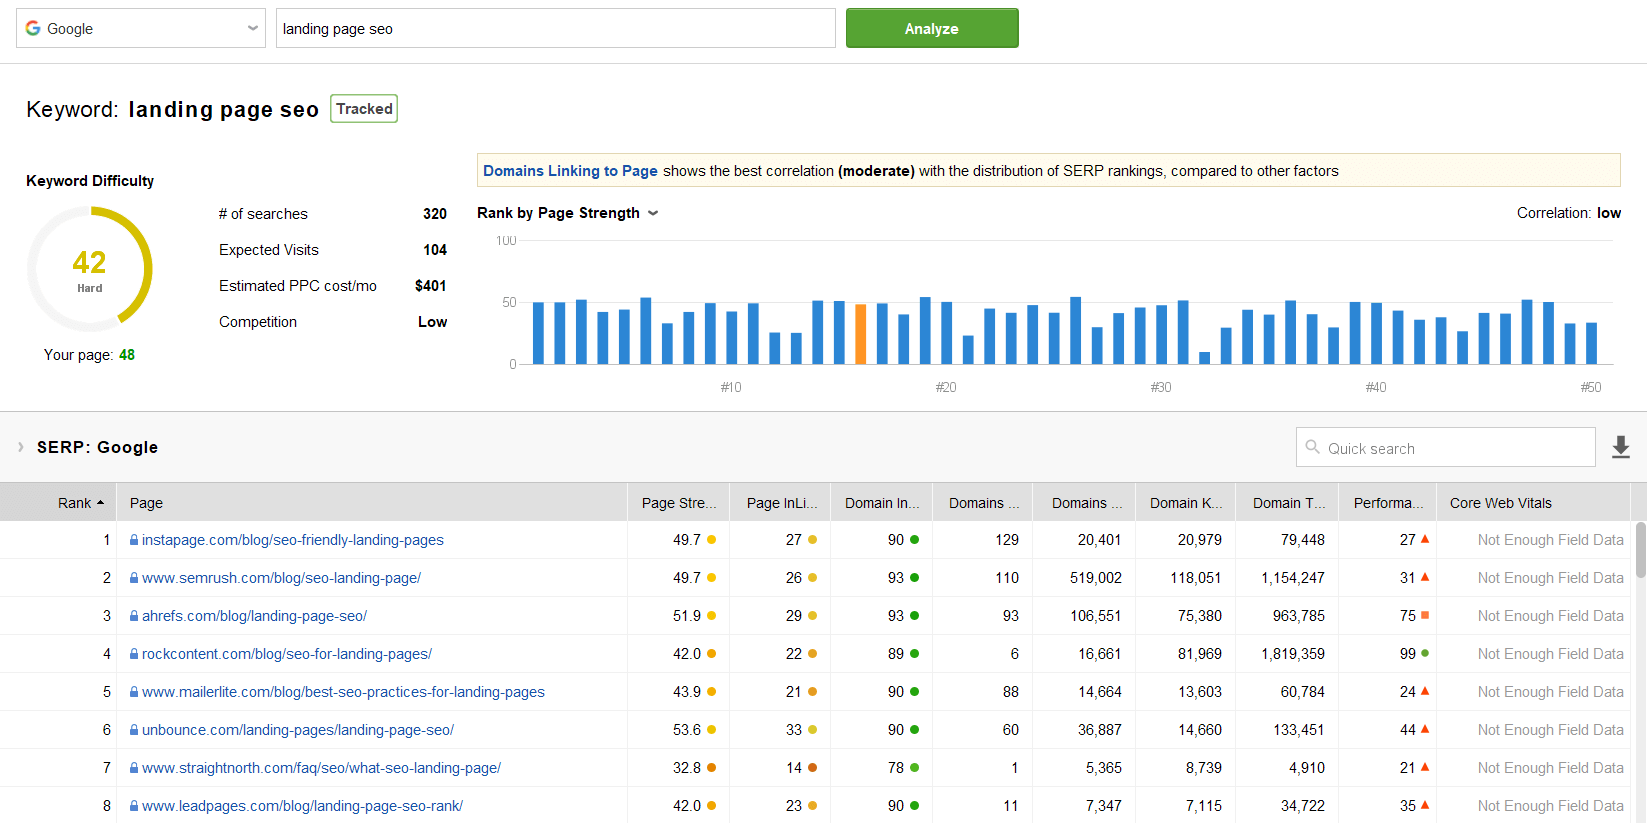Viewport: 1647px width, 823px height.
Task: Open www.semrush.com seo-landing-page link
Action: point(281,578)
